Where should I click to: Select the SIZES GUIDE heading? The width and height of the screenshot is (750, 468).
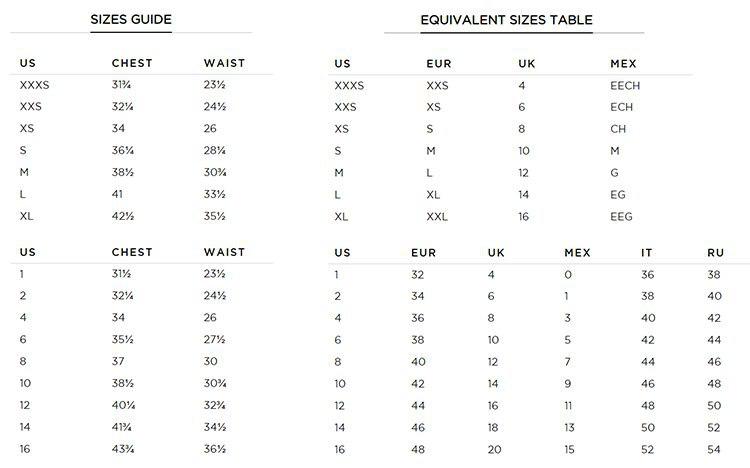click(x=130, y=19)
